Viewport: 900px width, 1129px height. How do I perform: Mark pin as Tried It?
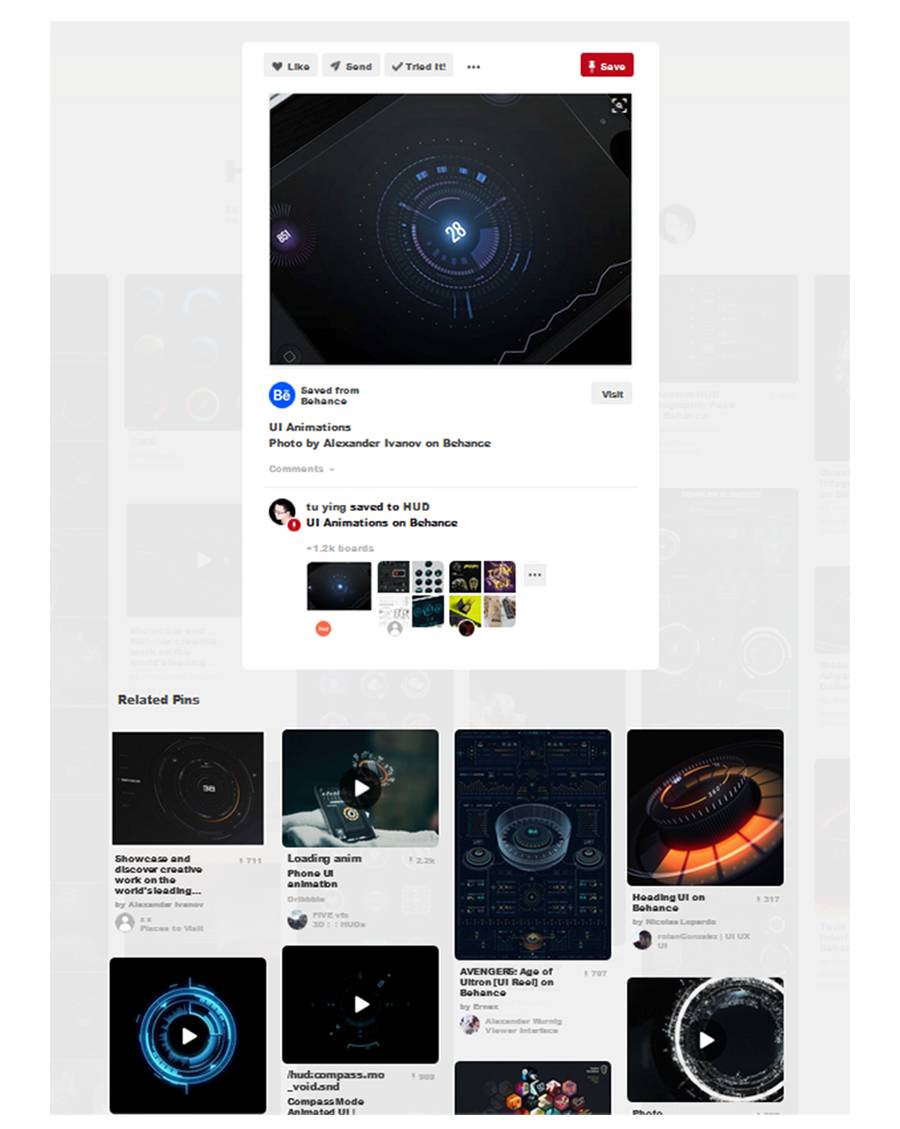coord(418,66)
